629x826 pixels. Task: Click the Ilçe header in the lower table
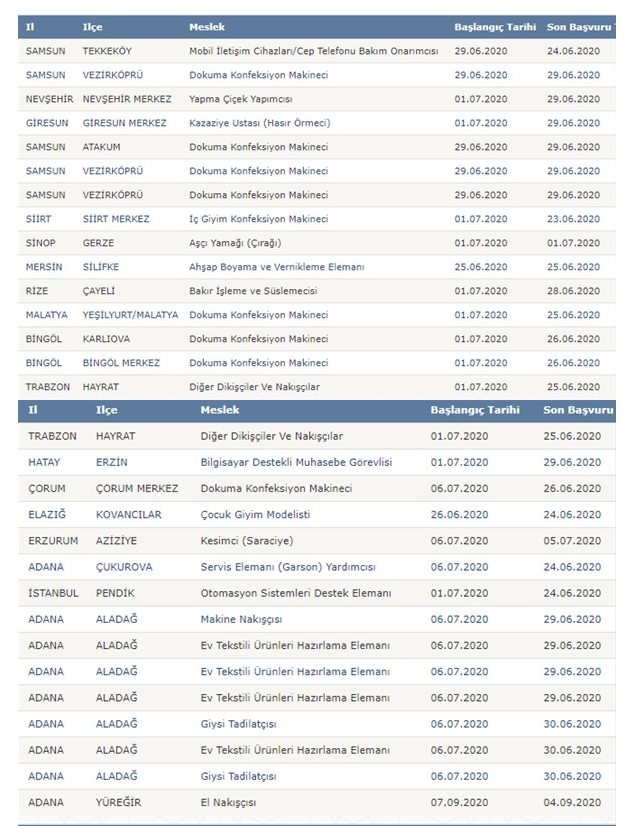click(106, 410)
